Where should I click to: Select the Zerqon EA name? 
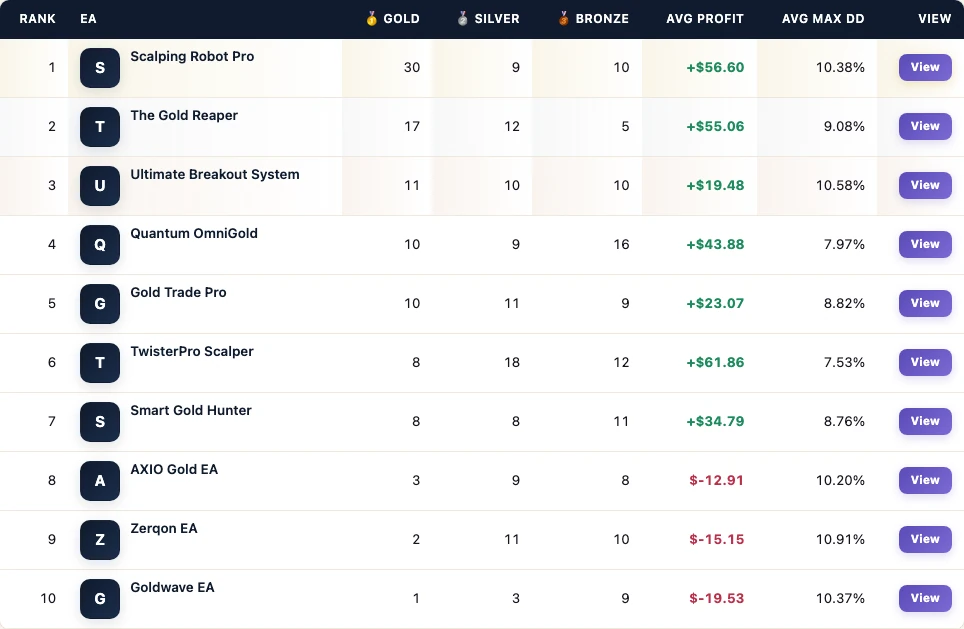[x=164, y=529]
